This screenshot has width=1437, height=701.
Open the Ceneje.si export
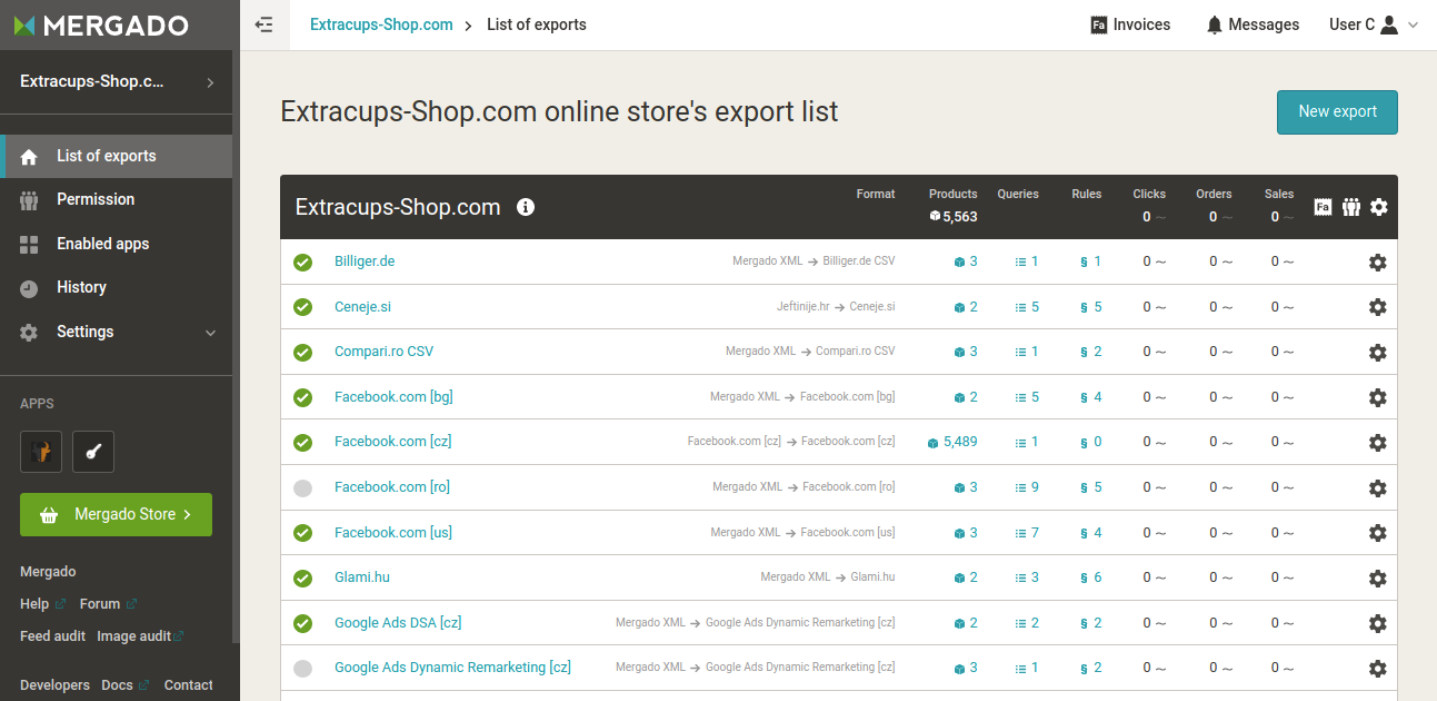(x=362, y=307)
